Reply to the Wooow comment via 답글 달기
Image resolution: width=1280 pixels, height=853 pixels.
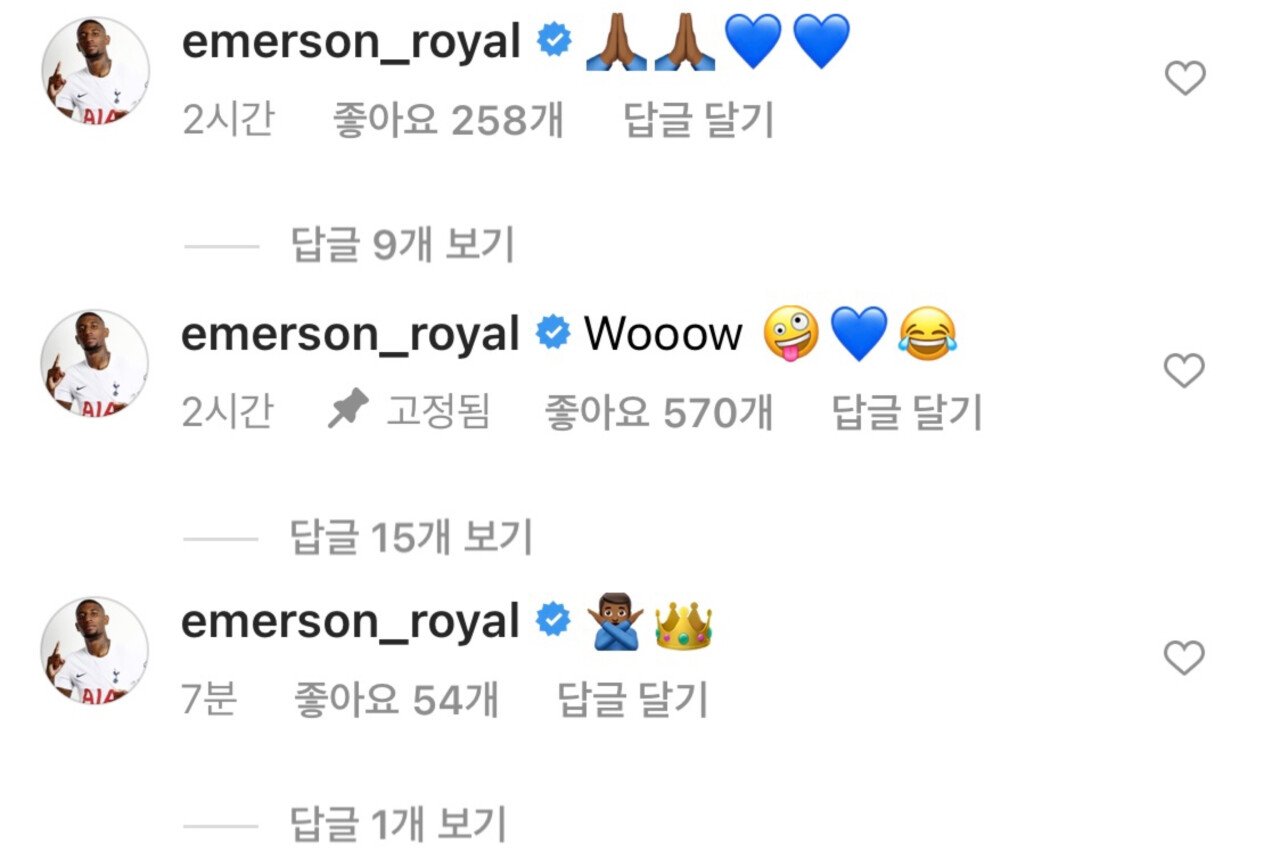point(907,412)
